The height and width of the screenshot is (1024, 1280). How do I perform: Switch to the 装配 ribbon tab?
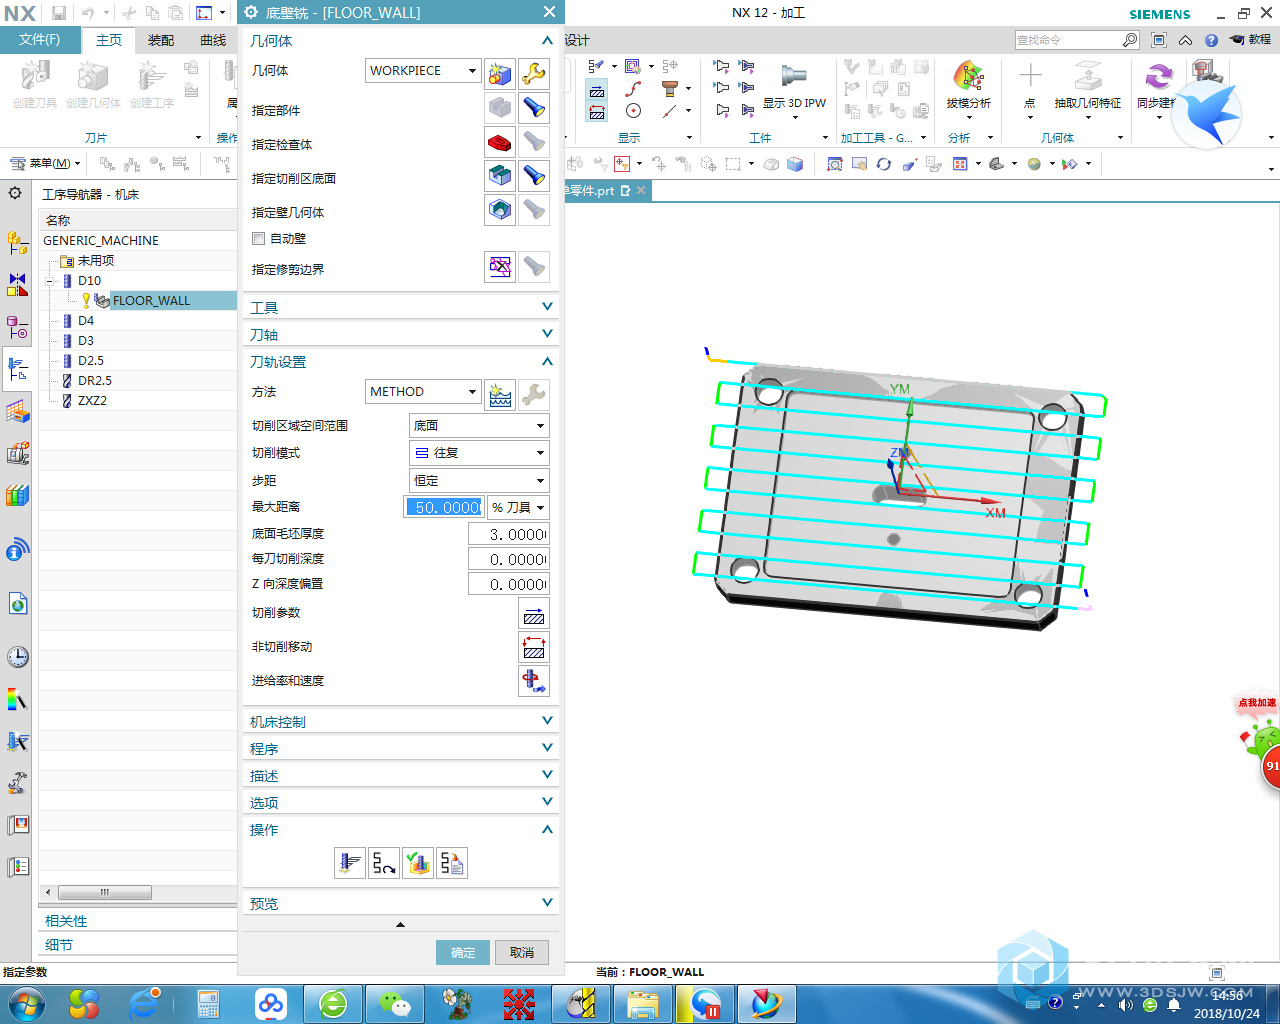coord(161,40)
